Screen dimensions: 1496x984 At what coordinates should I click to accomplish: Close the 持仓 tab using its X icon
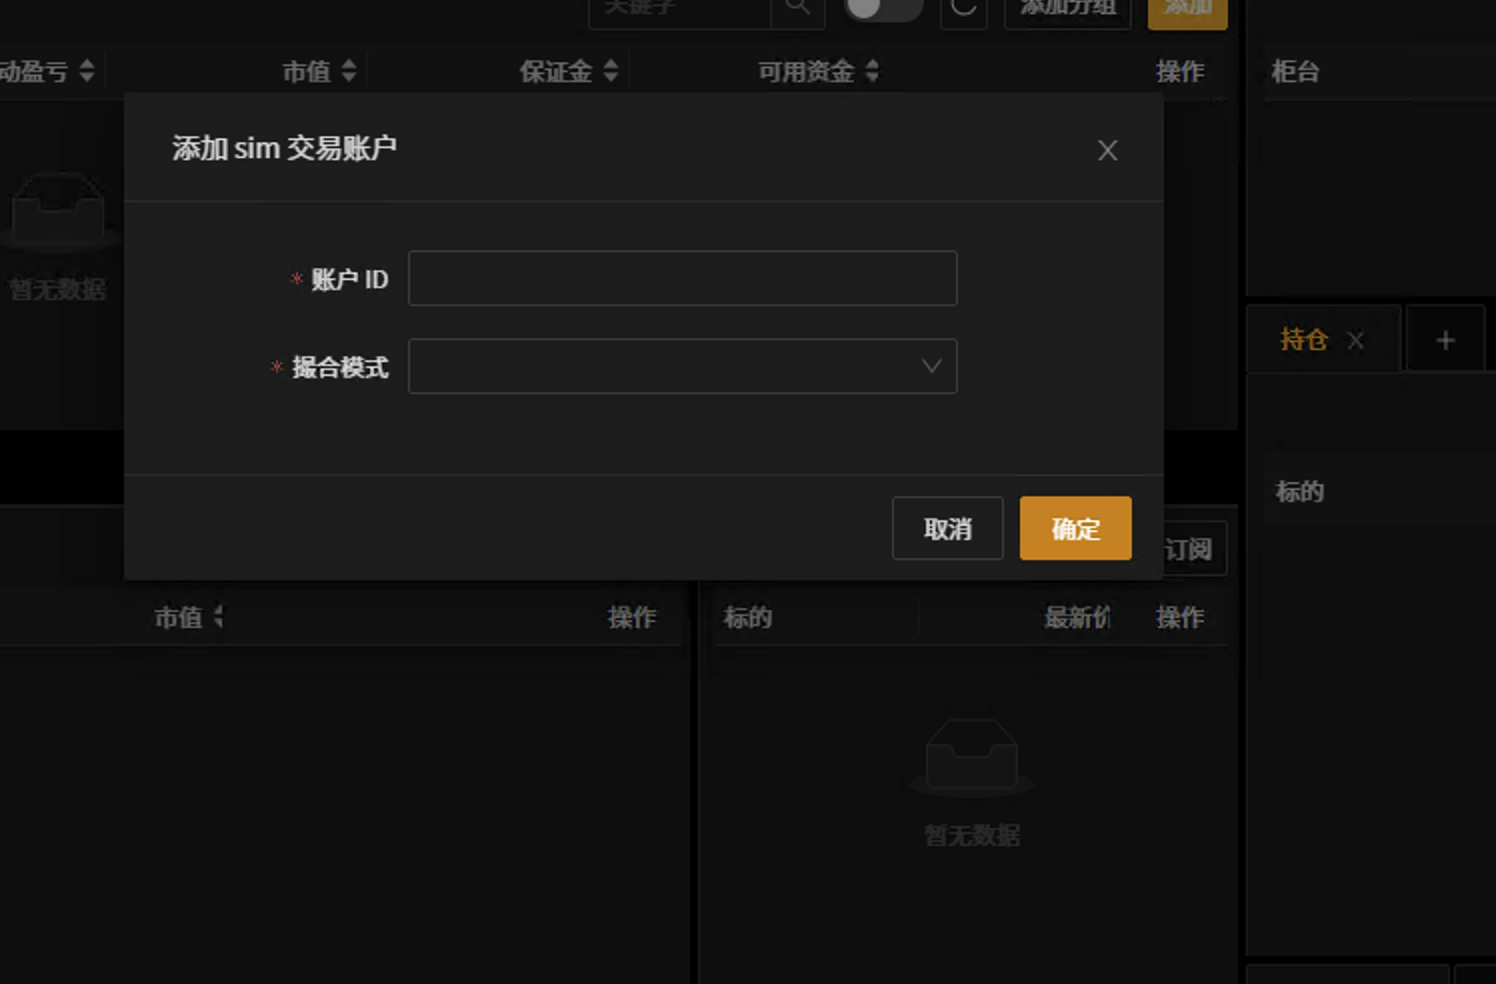point(1356,341)
